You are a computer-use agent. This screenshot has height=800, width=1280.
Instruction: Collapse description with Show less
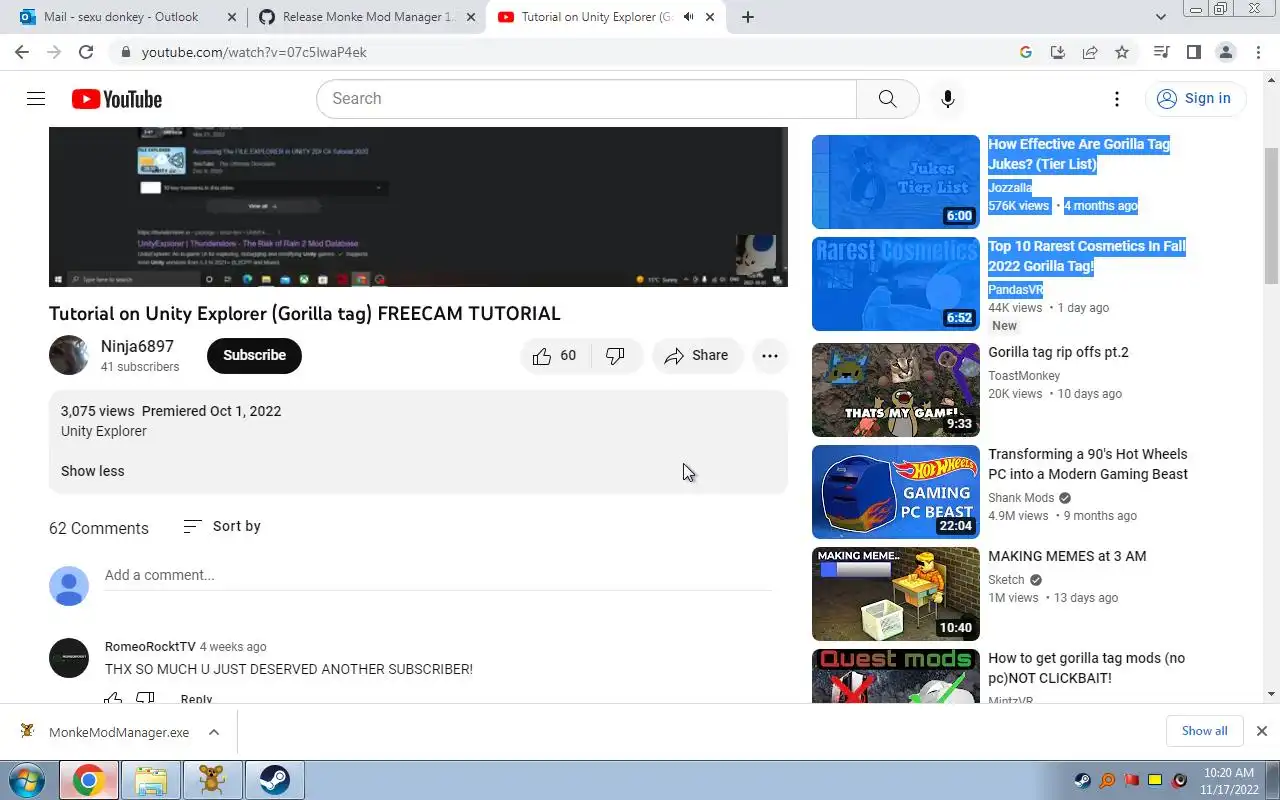tap(92, 471)
